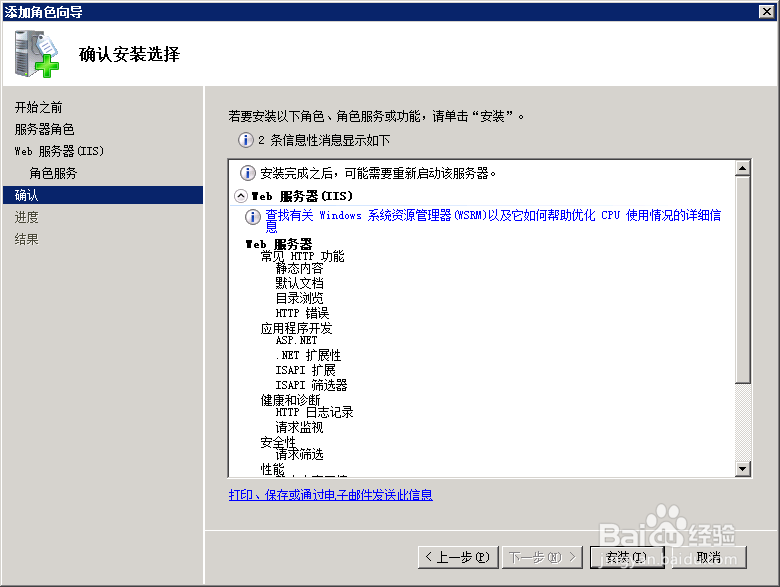Go back with 上一步(P) button
The image size is (780, 587).
(458, 557)
